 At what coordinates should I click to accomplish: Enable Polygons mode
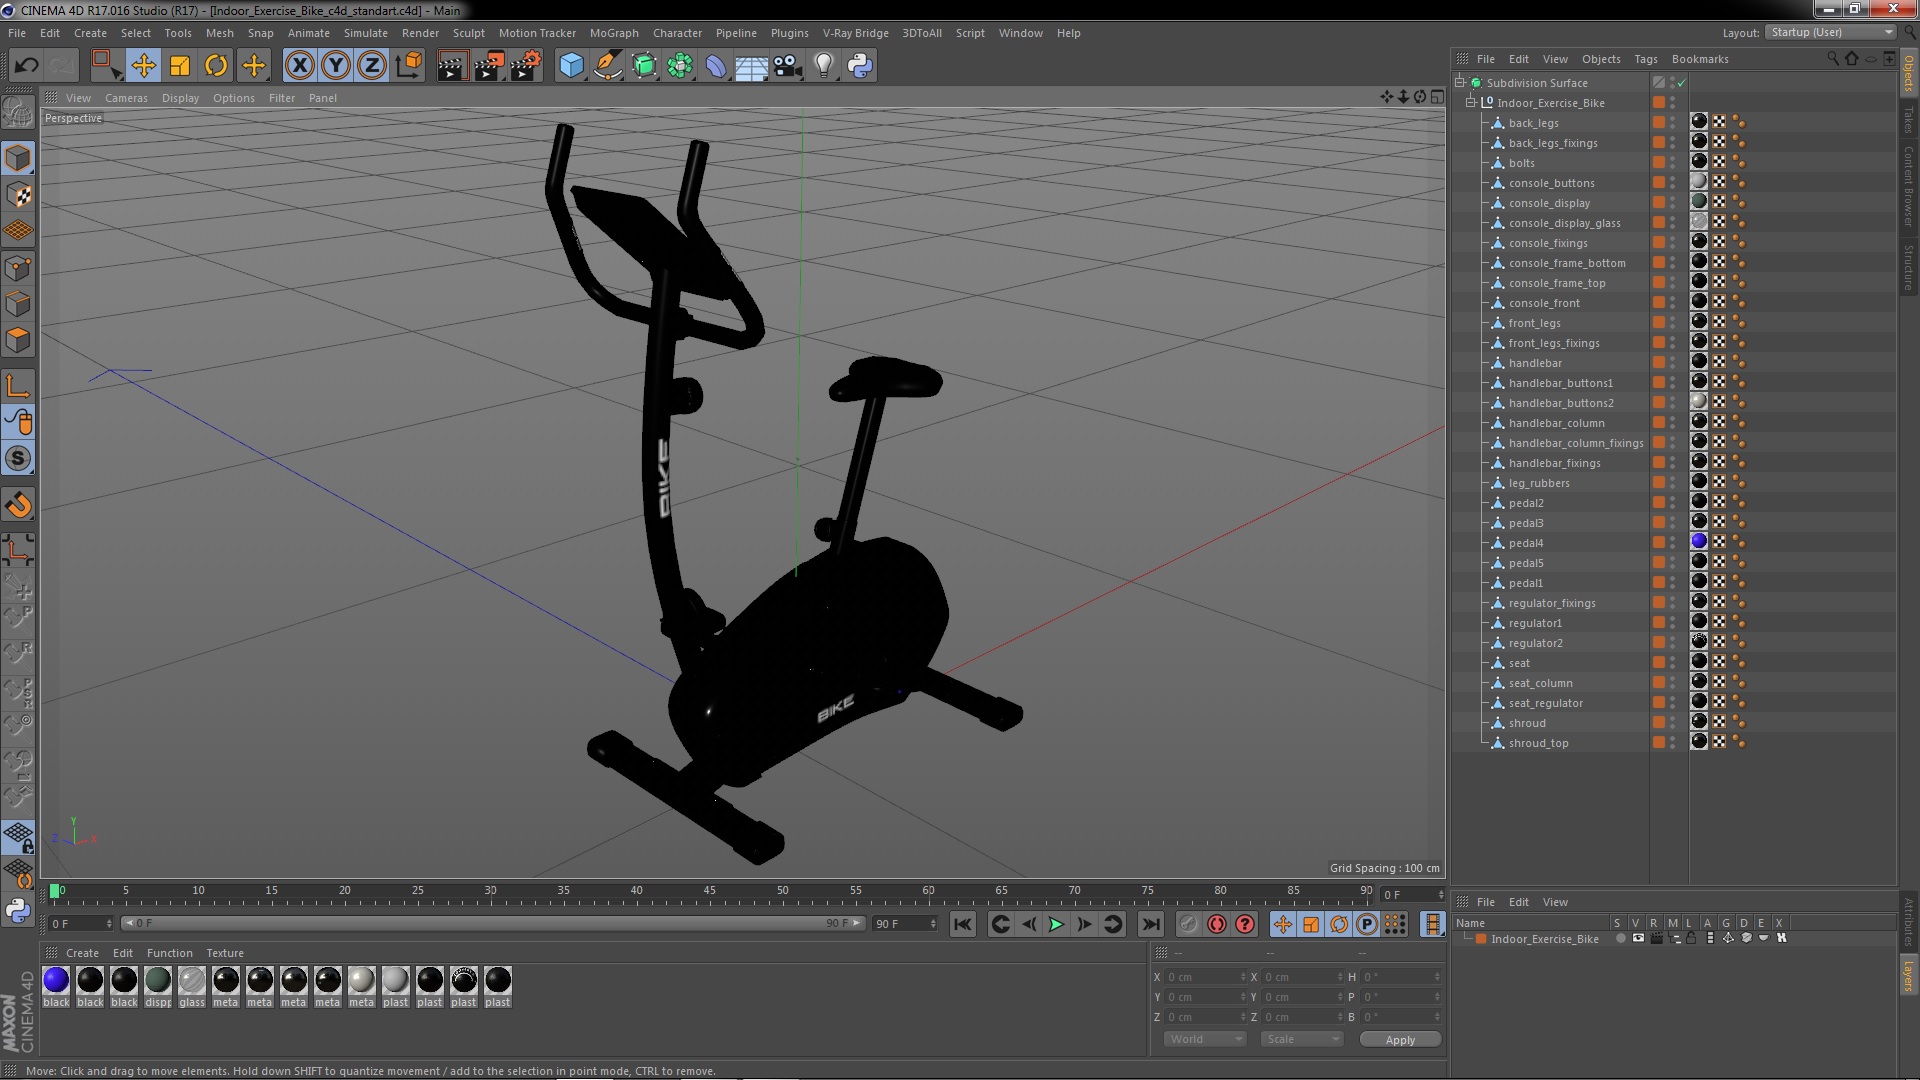click(x=18, y=341)
